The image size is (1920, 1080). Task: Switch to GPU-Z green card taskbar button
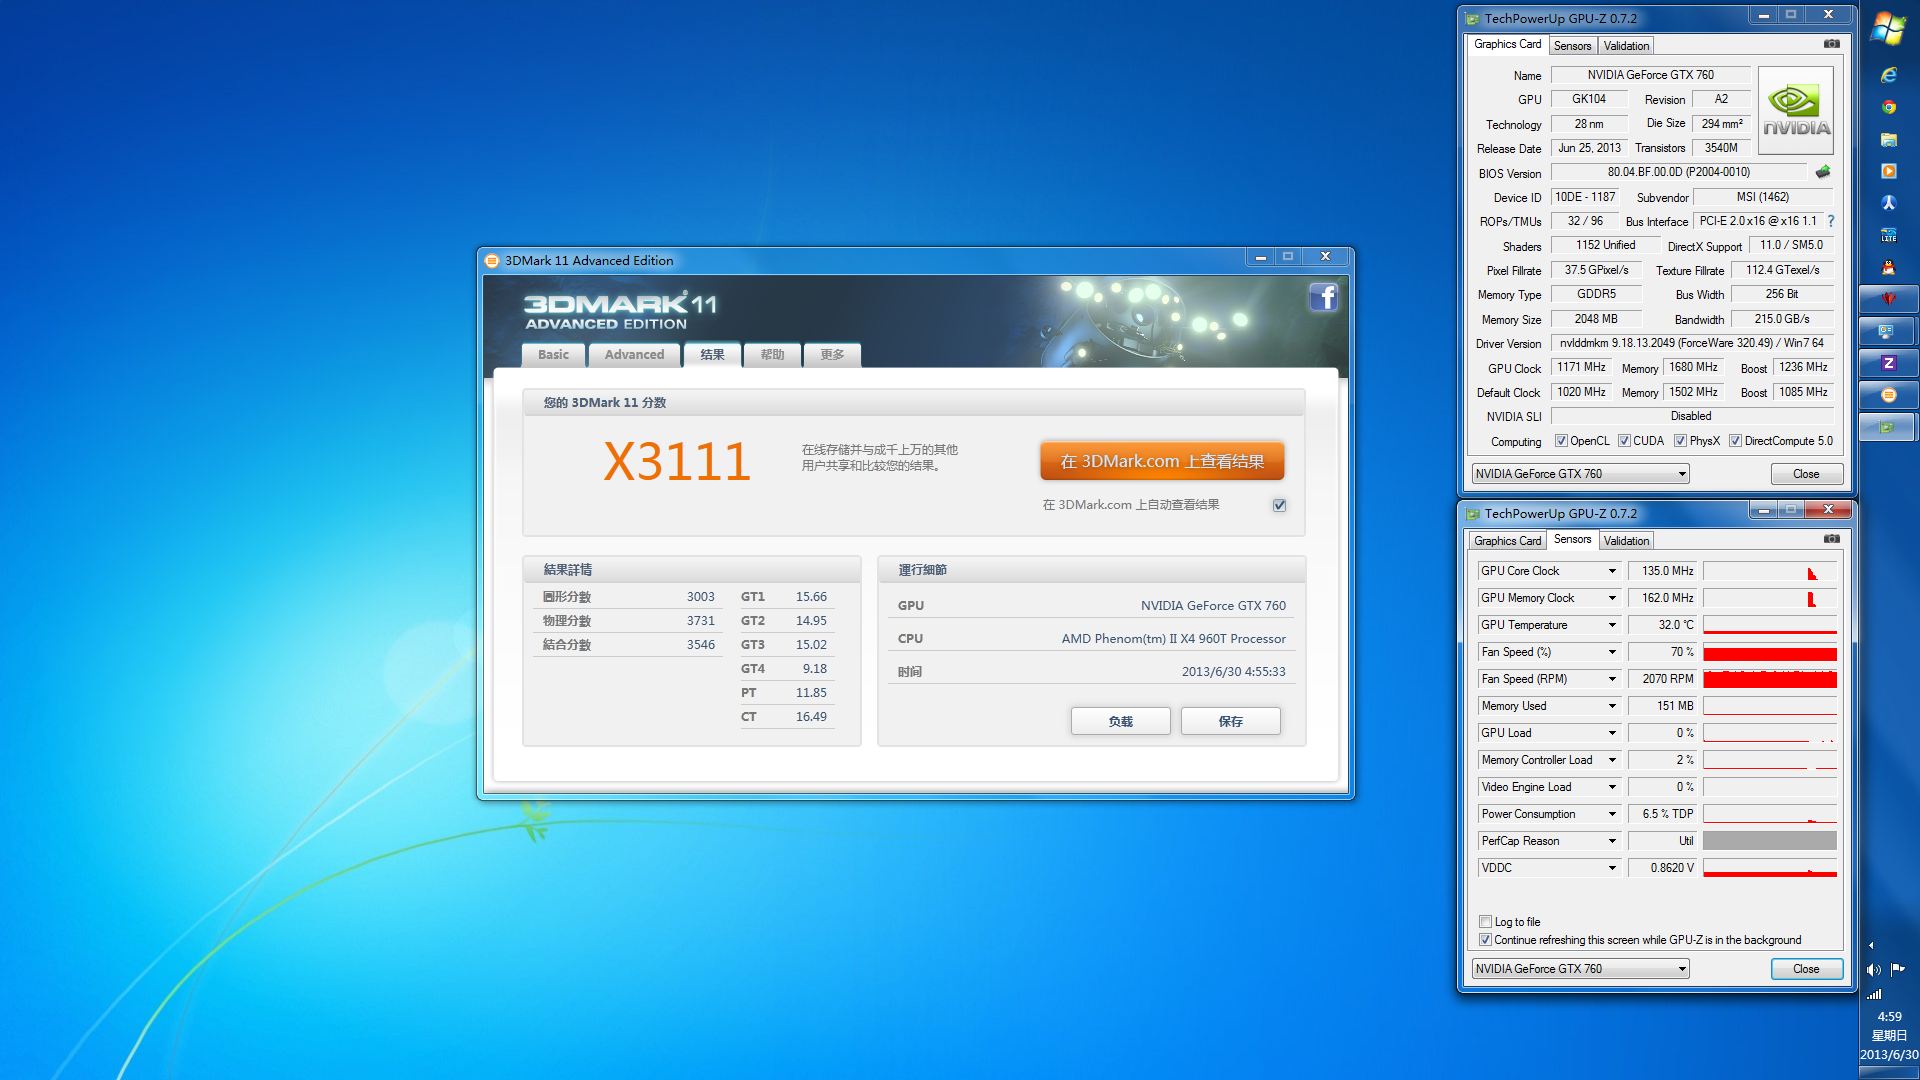pos(1888,427)
